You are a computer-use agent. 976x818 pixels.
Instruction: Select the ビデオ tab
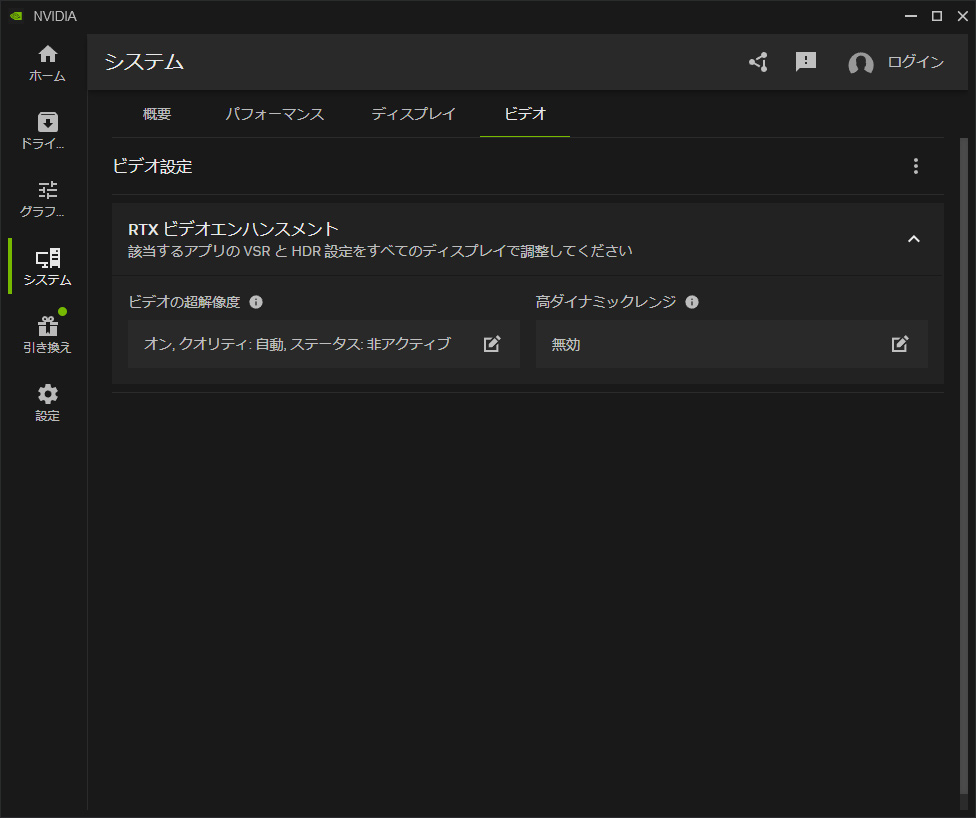click(x=525, y=114)
